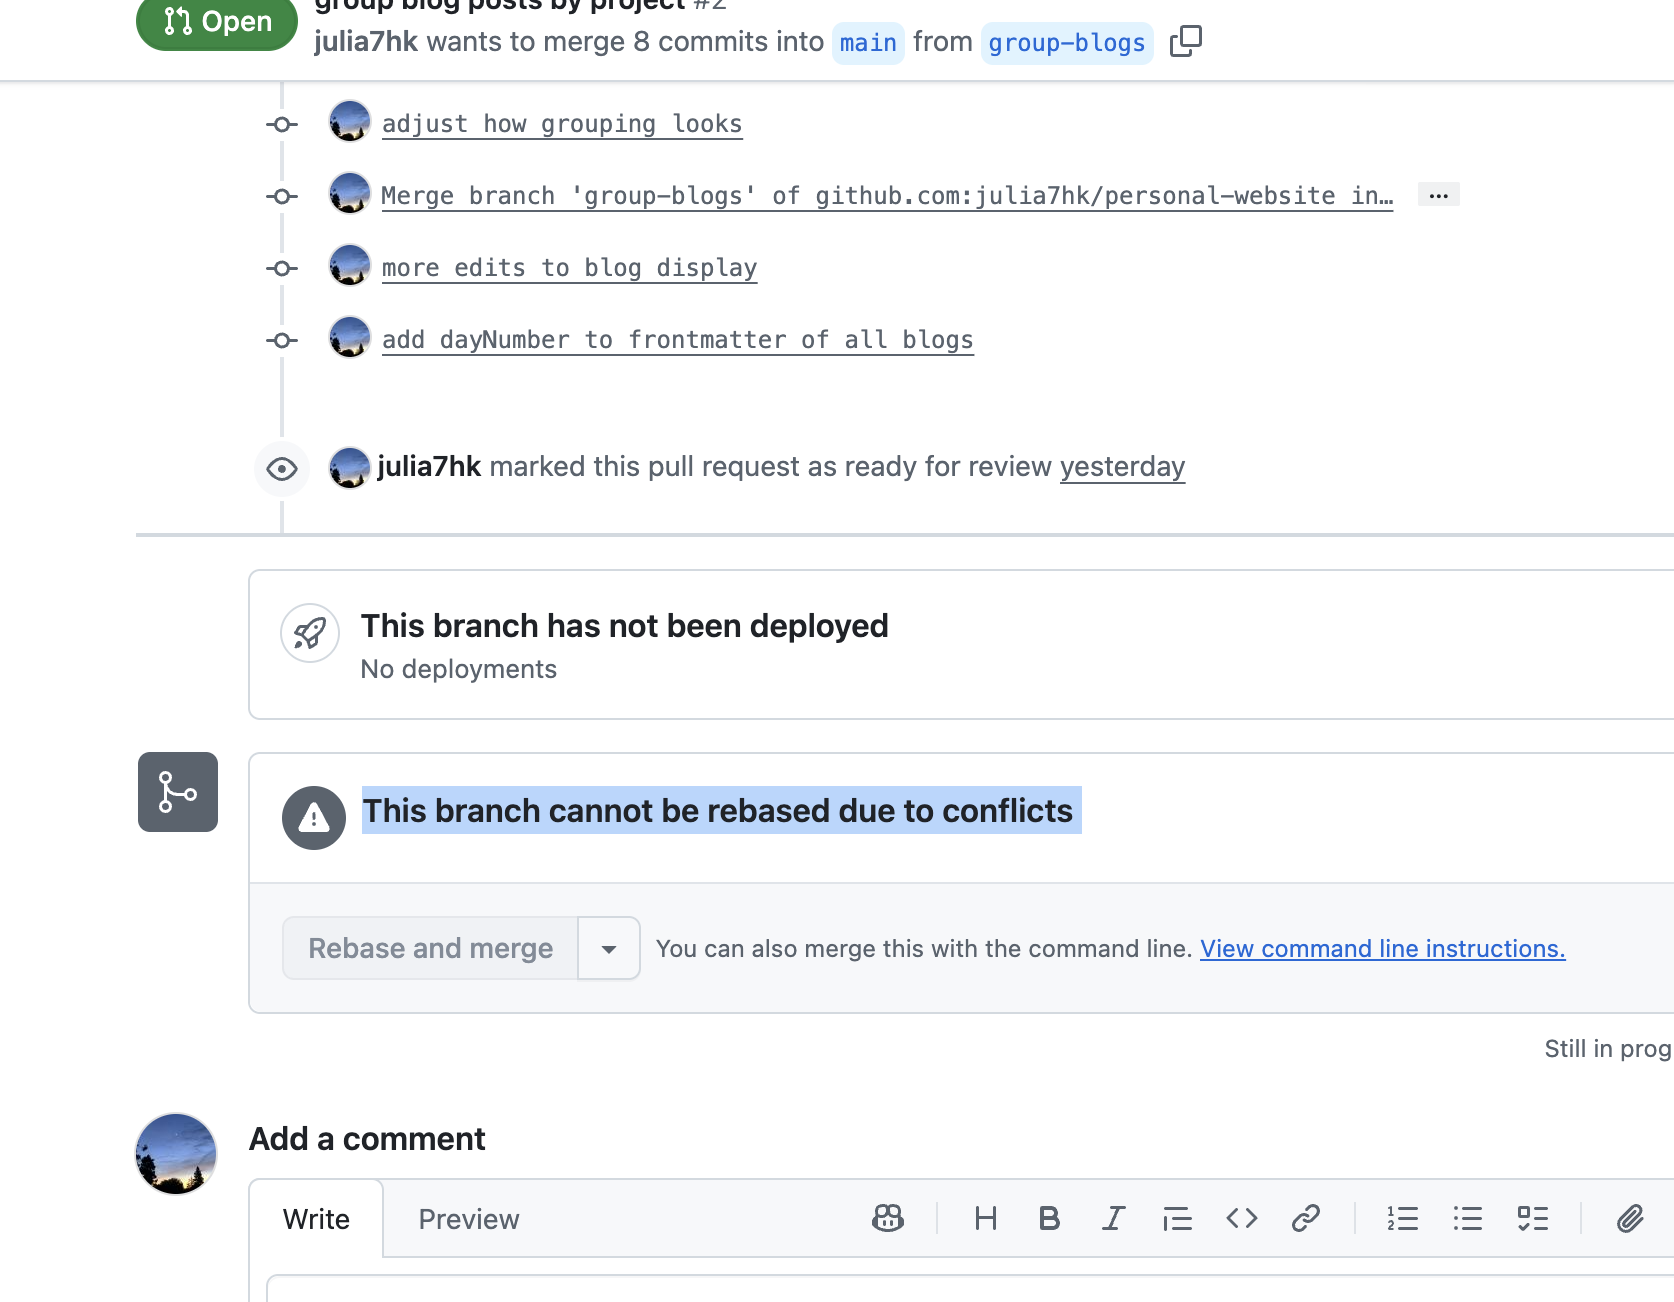Add a hyperlink using the link icon
The image size is (1674, 1302).
click(x=1305, y=1218)
